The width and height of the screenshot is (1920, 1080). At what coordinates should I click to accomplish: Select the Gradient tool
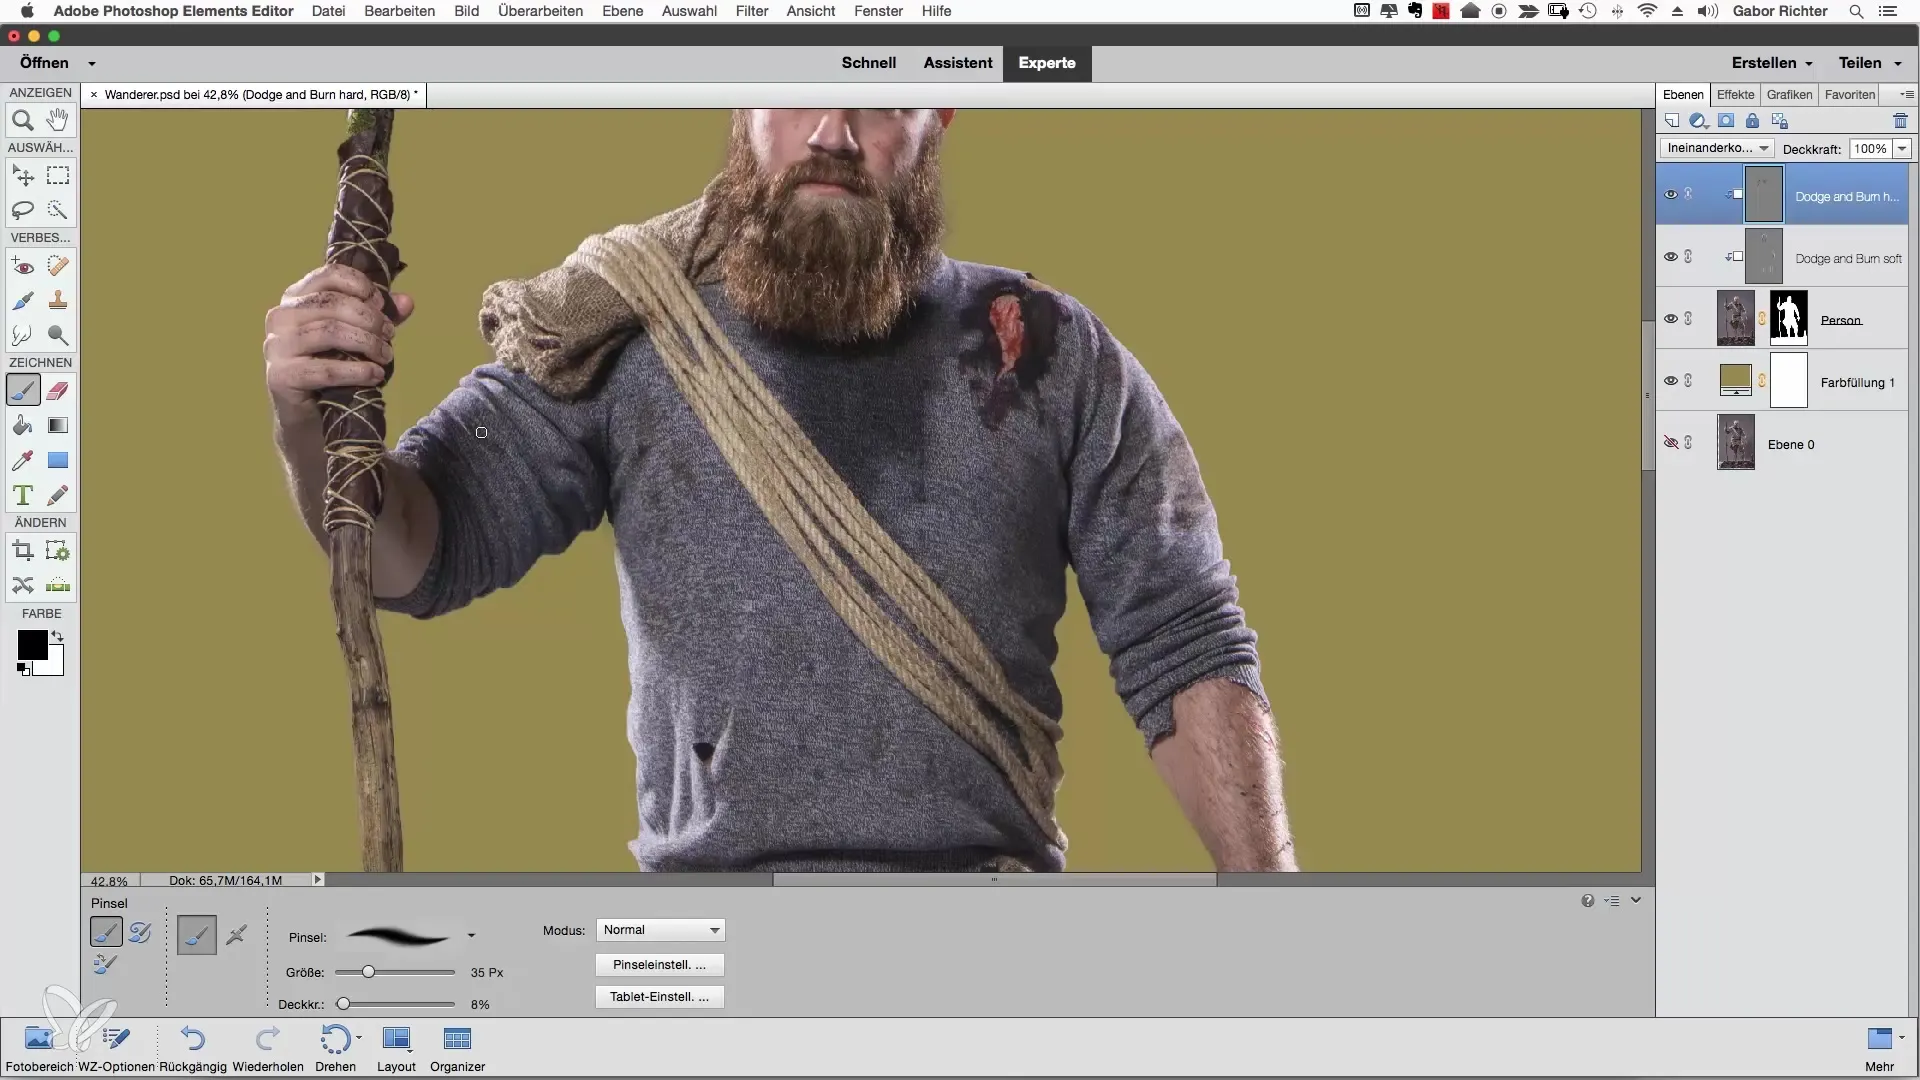58,426
